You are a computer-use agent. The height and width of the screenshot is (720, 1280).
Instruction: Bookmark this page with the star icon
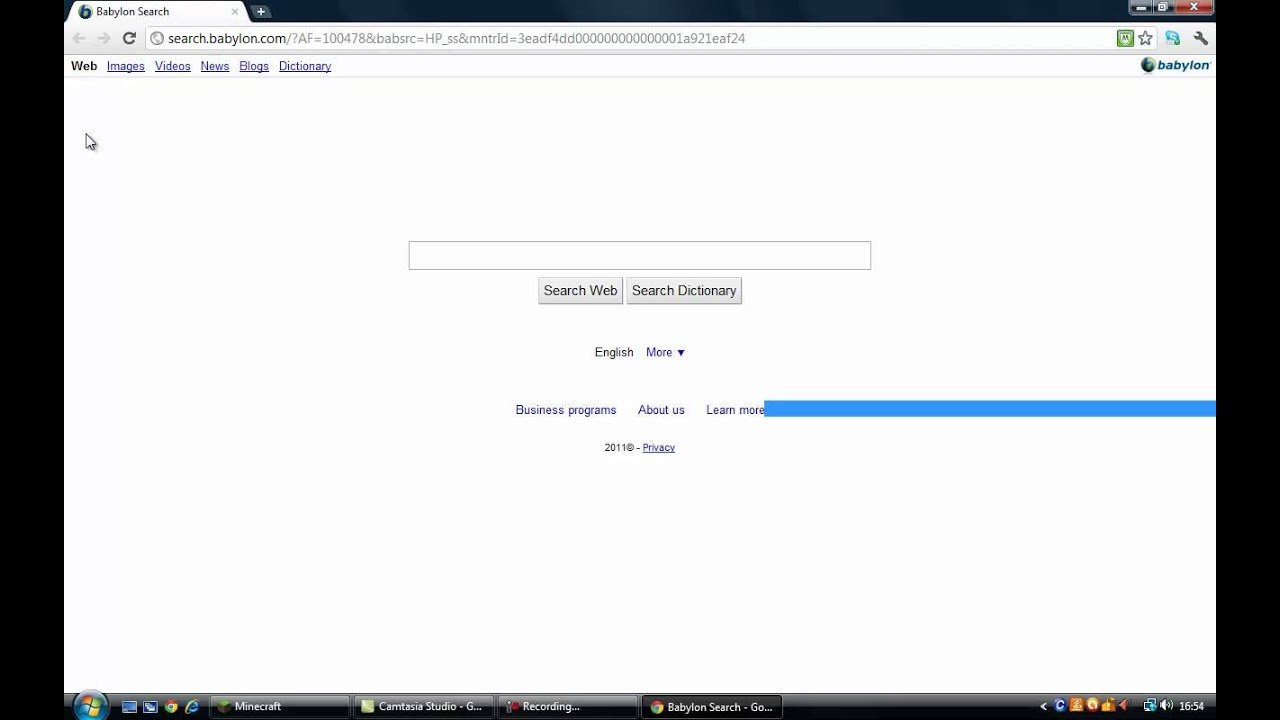point(1146,38)
